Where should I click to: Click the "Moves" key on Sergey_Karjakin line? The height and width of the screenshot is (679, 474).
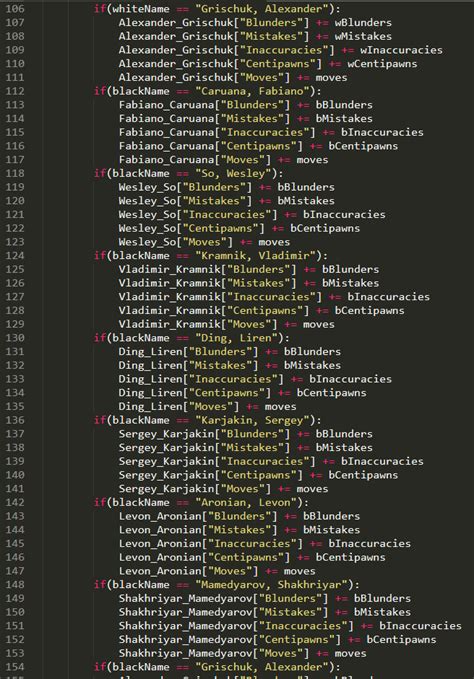(246, 489)
